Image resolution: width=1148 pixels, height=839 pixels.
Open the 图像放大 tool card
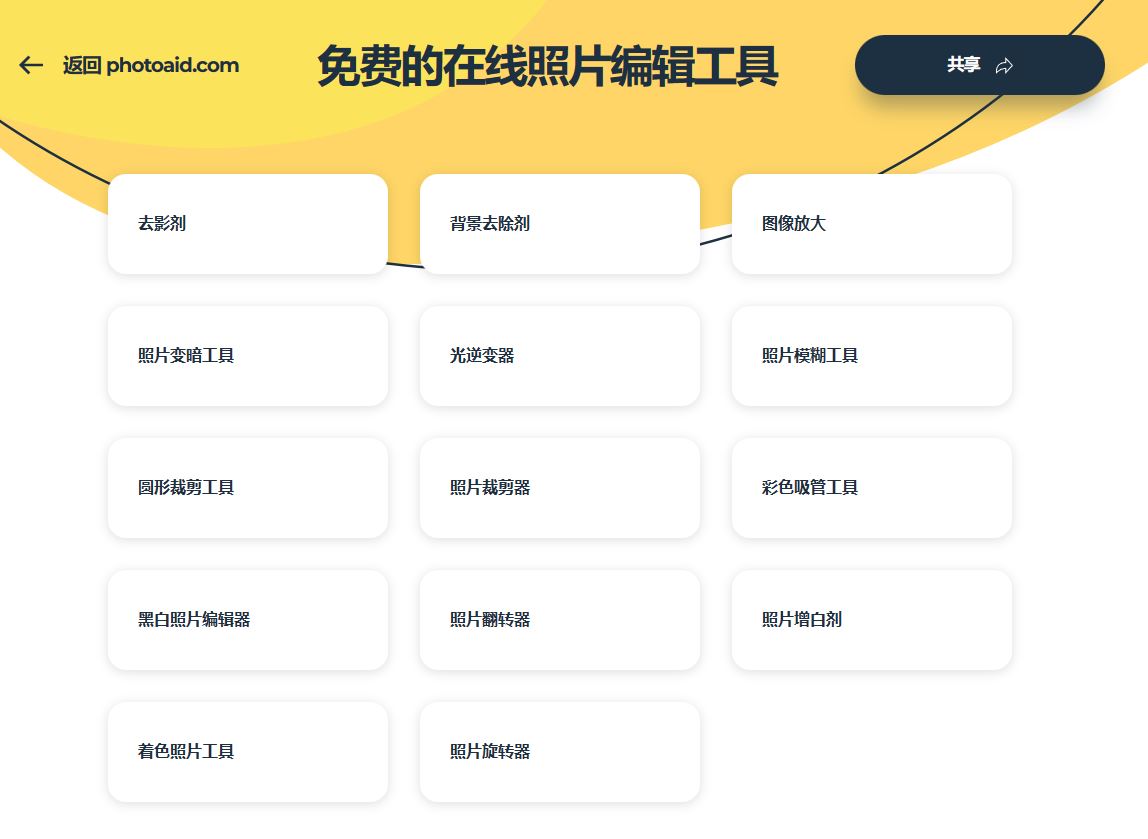click(871, 224)
